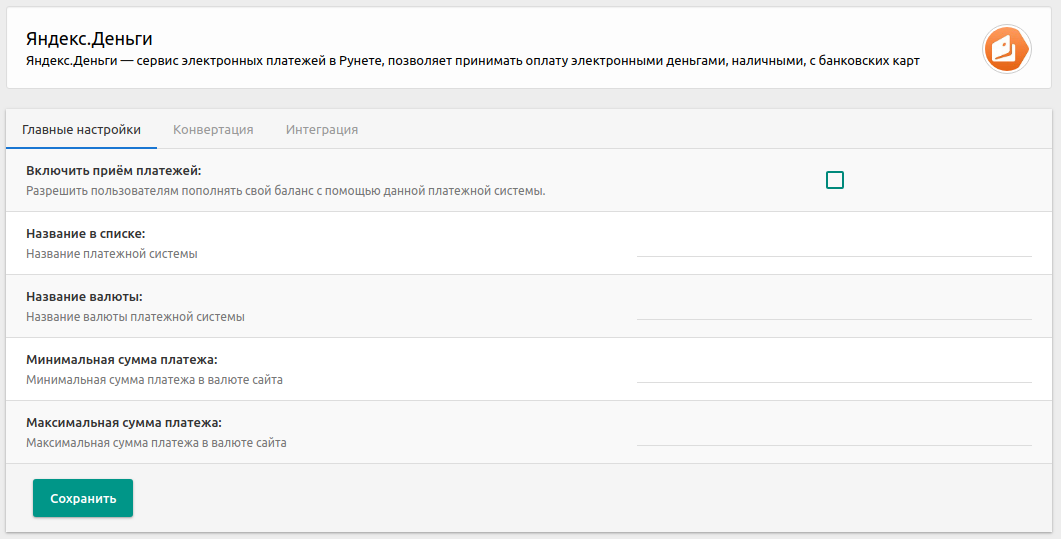Click the hint text starting with Разрешить пользователям

click(x=285, y=191)
